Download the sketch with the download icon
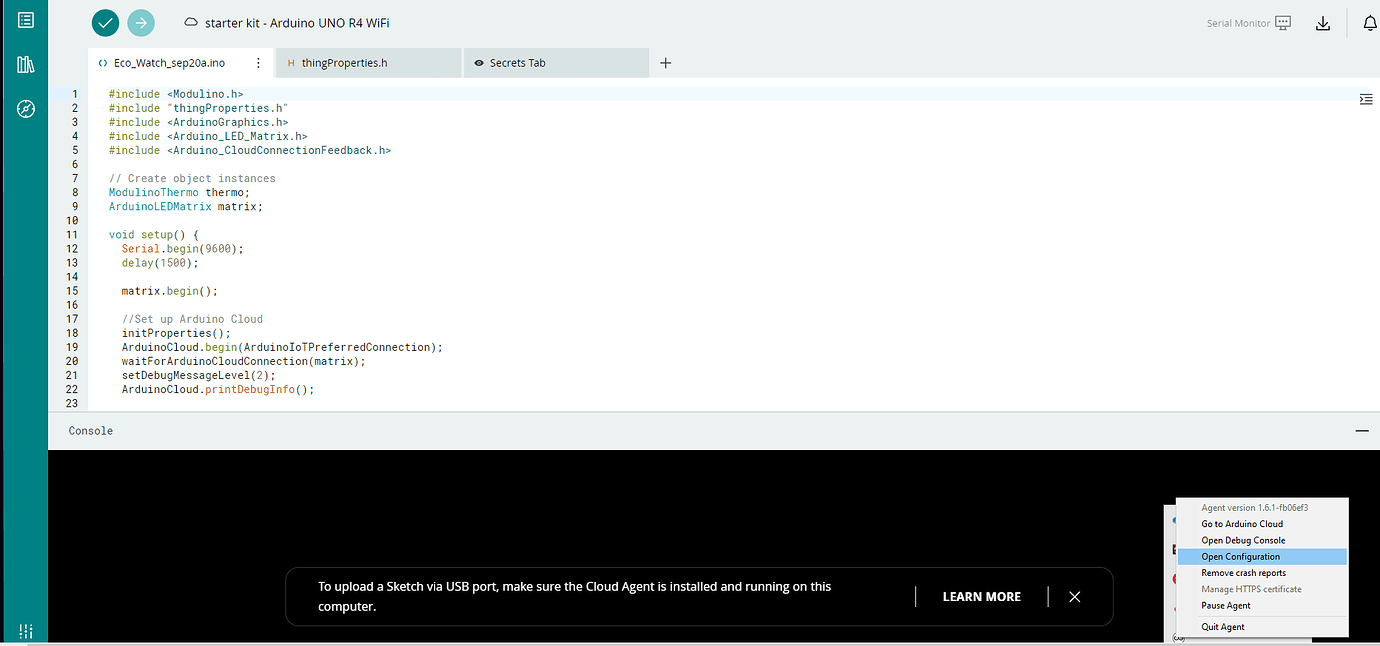This screenshot has height=646, width=1380. click(1322, 22)
